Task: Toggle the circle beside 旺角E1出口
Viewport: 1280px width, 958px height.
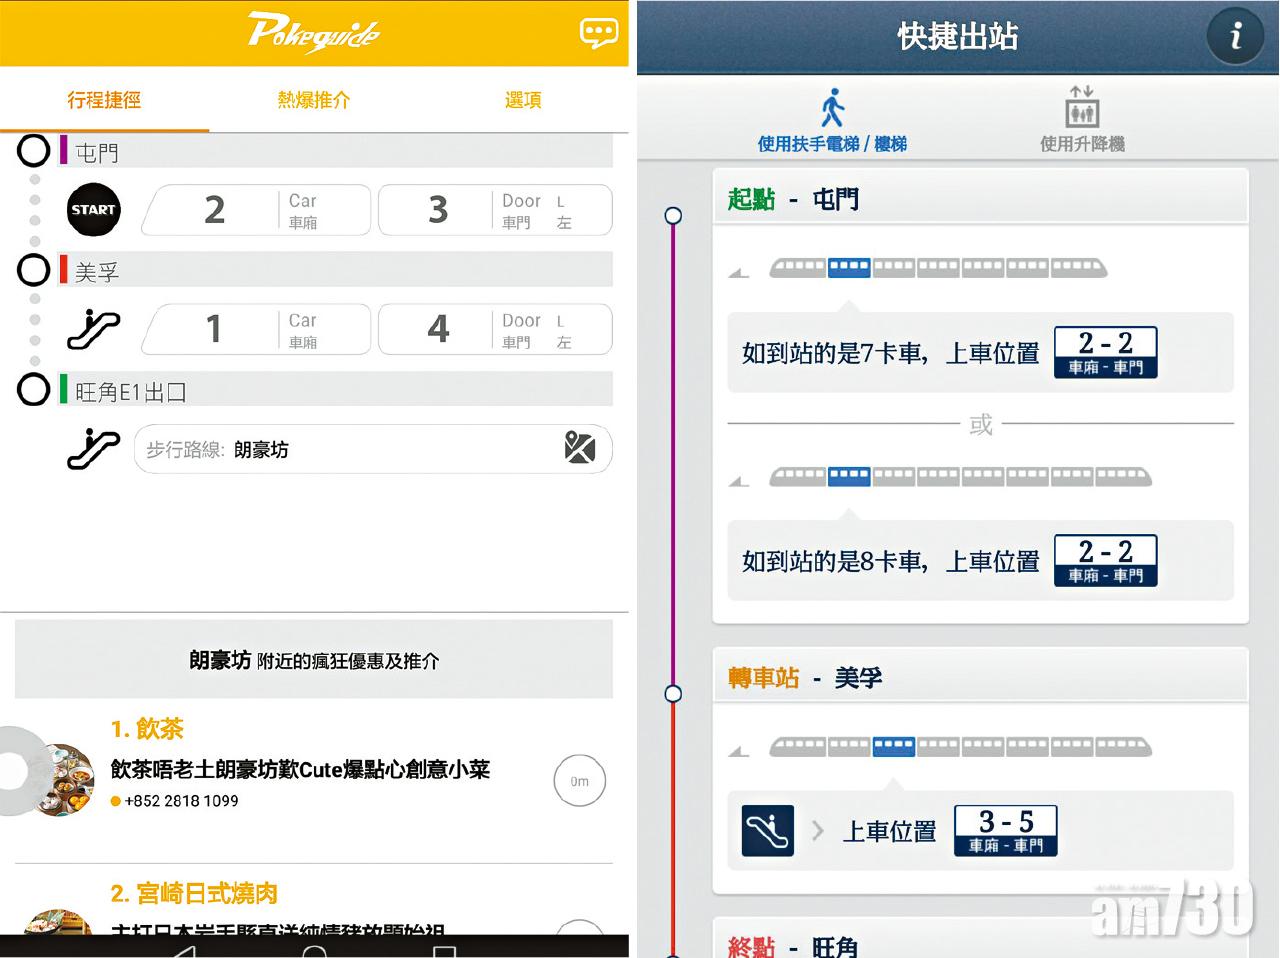Action: pos(33,390)
